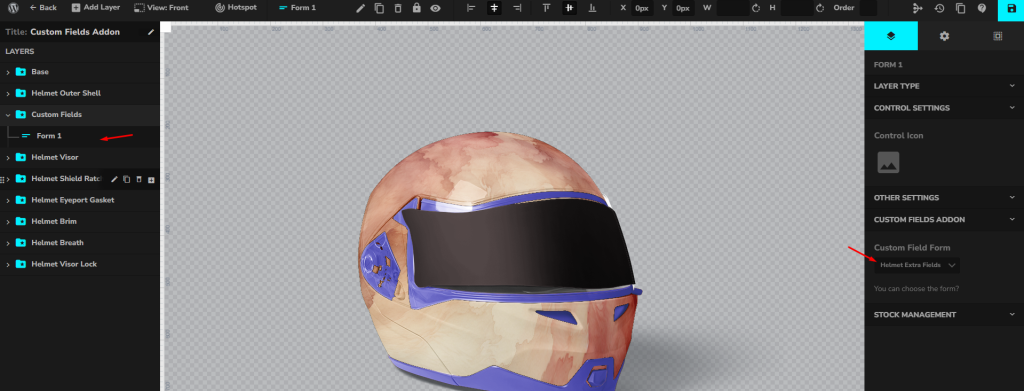
Task: Add a child layer to Helmet Shield row
Action: [x=151, y=180]
